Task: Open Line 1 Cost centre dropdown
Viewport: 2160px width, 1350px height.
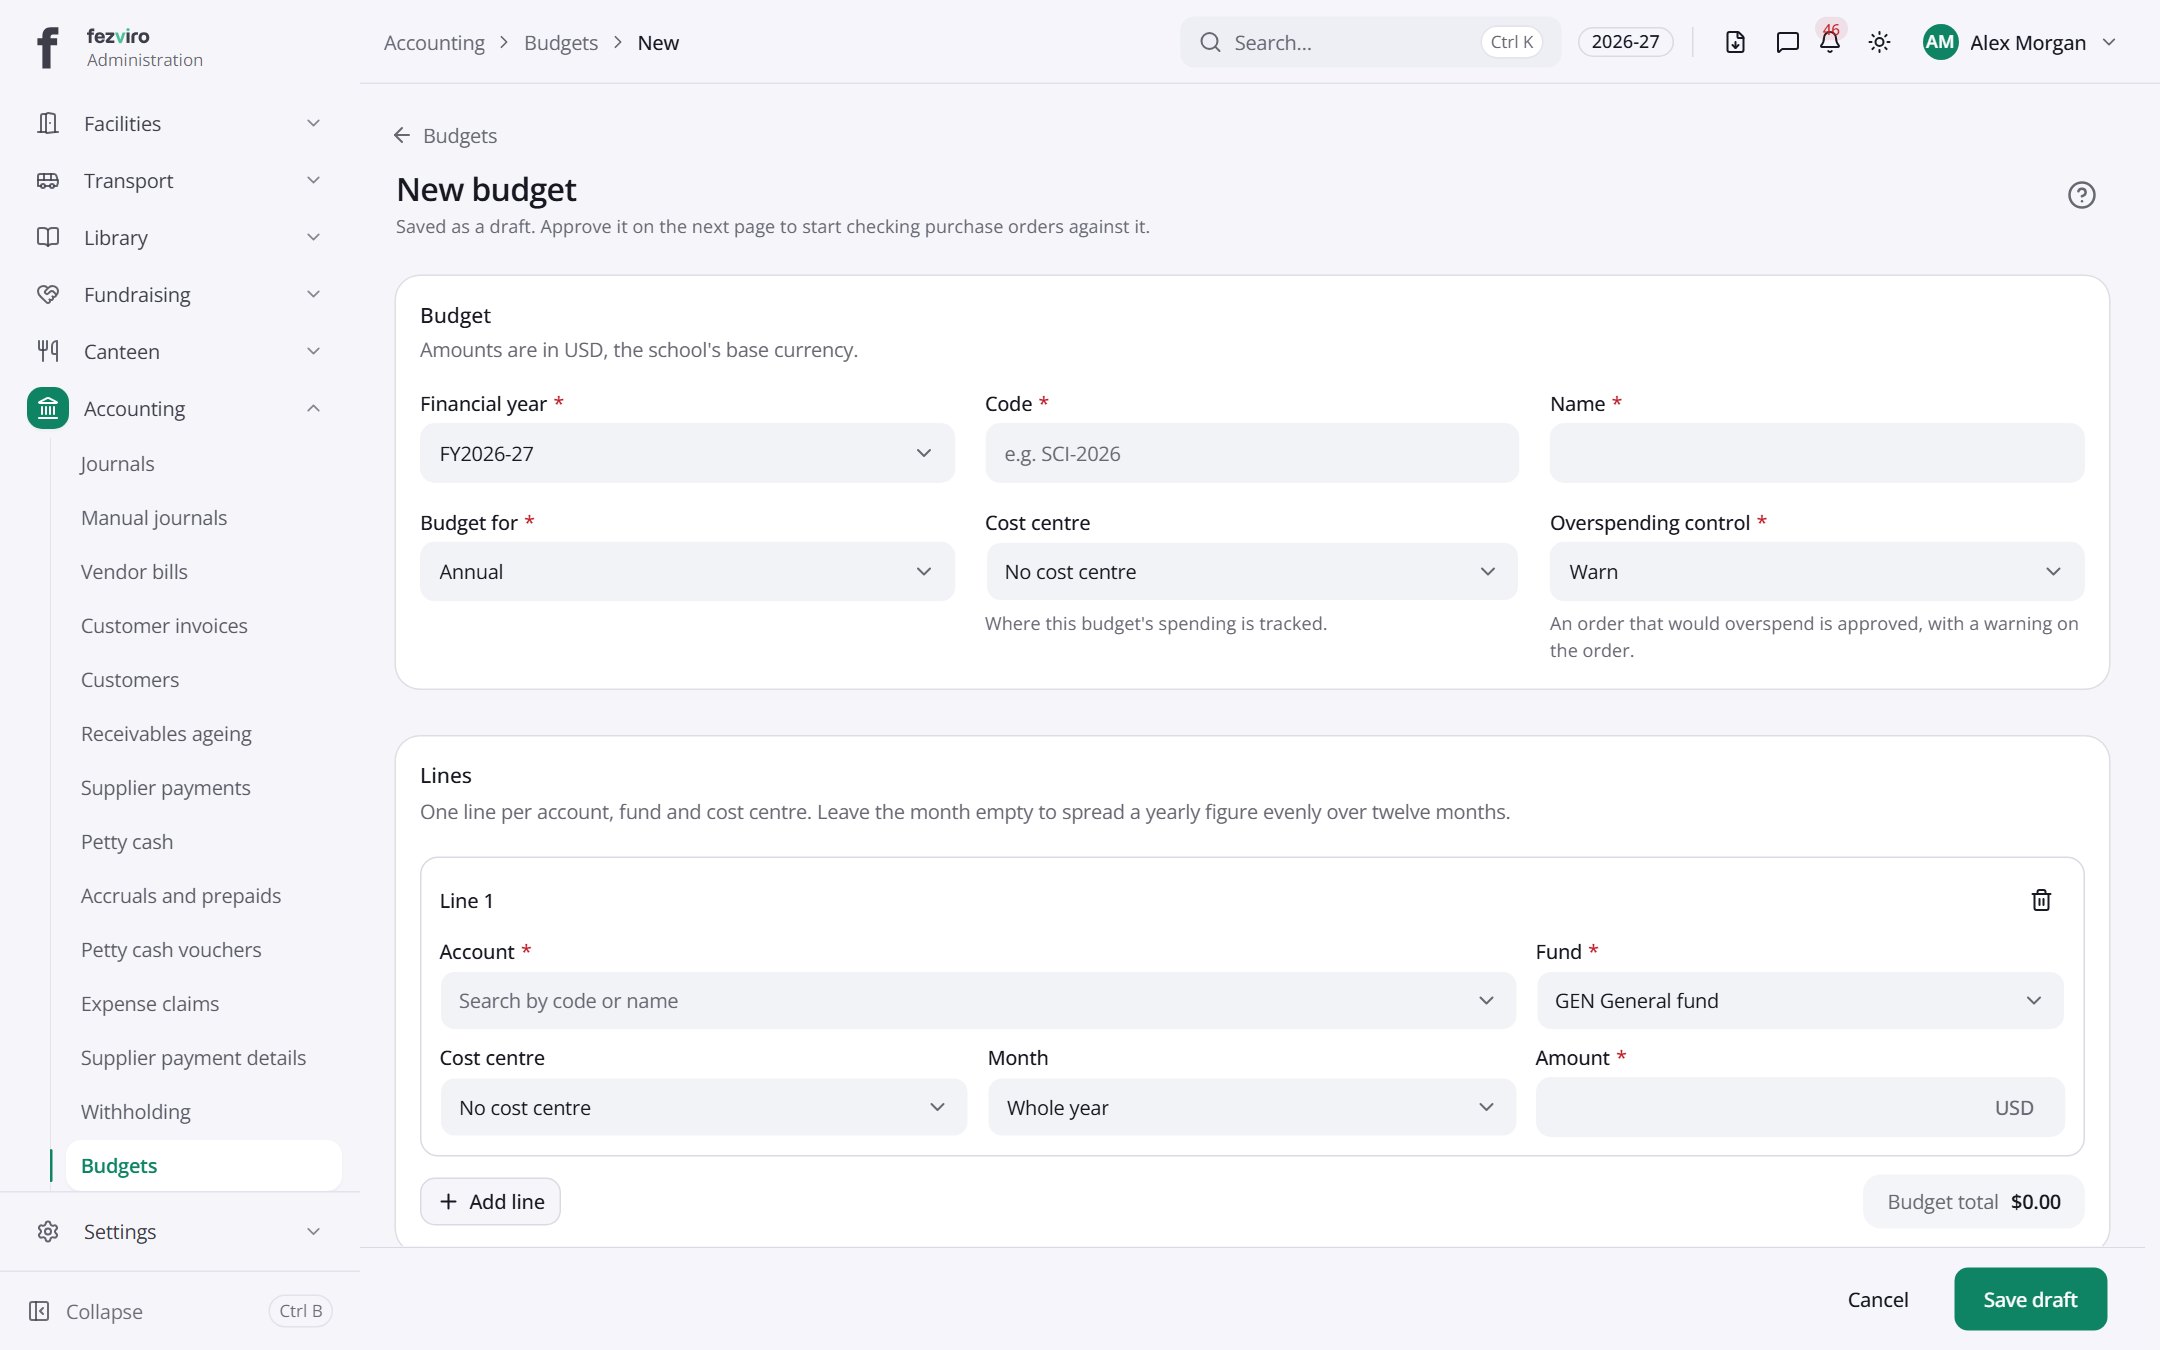Action: coord(704,1107)
